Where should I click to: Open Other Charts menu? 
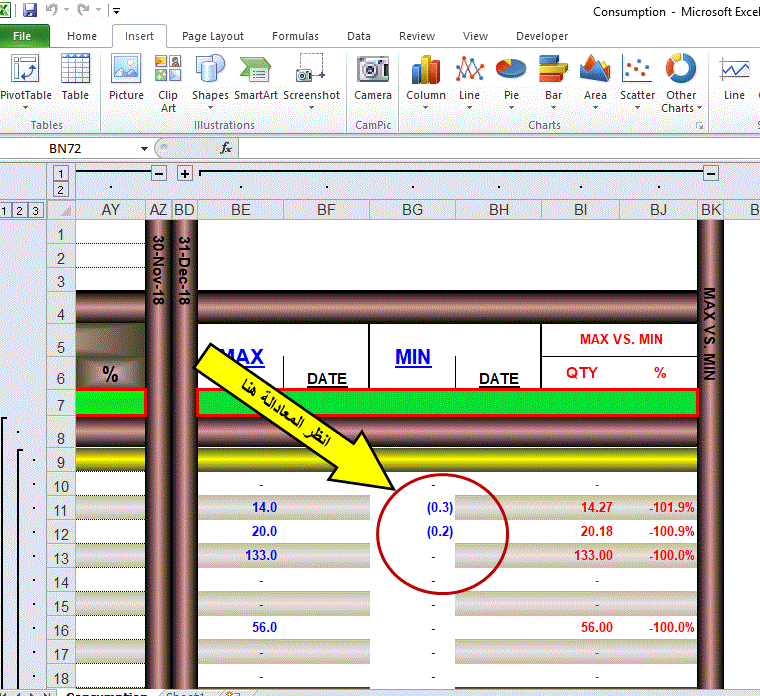[x=681, y=83]
